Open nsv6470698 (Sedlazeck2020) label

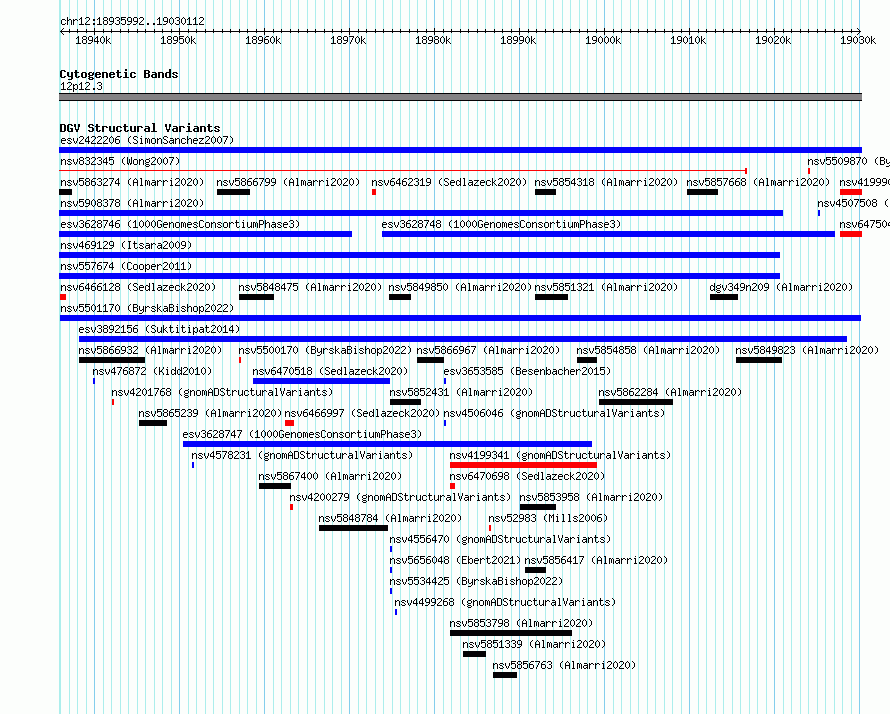point(527,476)
